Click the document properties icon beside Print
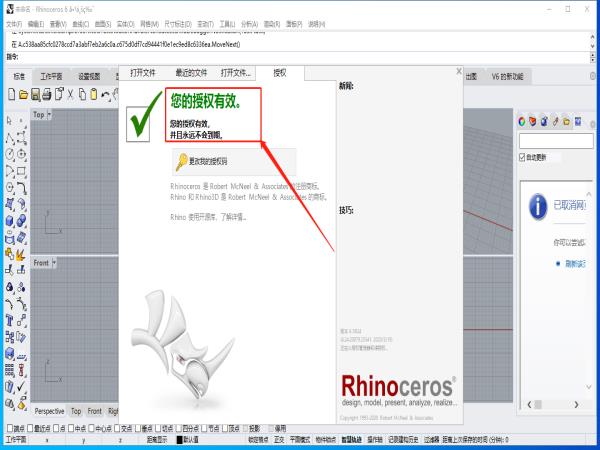 pyautogui.click(x=59, y=94)
